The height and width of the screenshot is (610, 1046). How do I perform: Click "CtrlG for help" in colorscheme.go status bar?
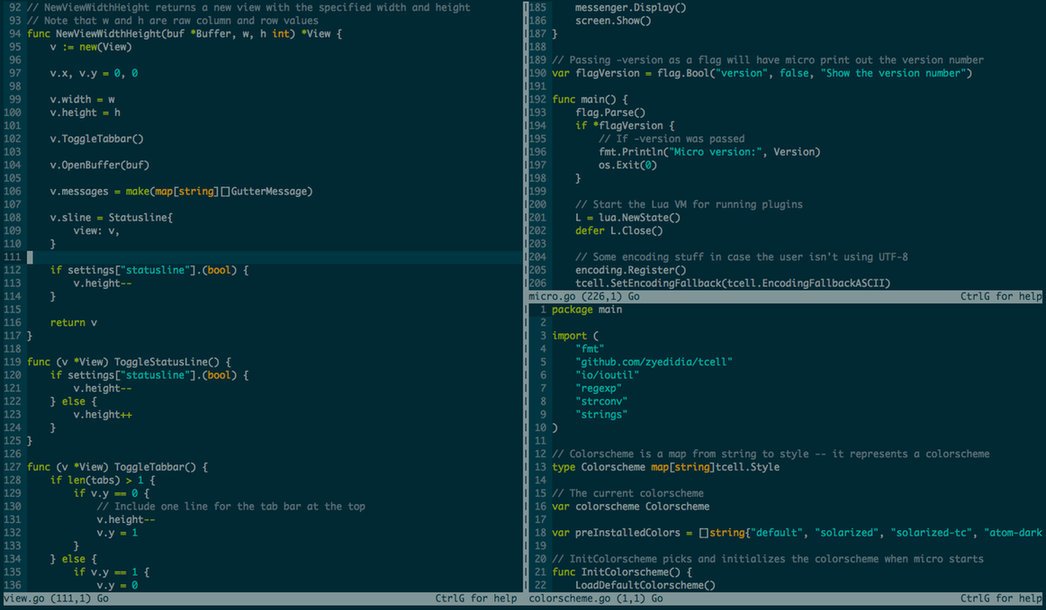pyautogui.click(x=1001, y=599)
